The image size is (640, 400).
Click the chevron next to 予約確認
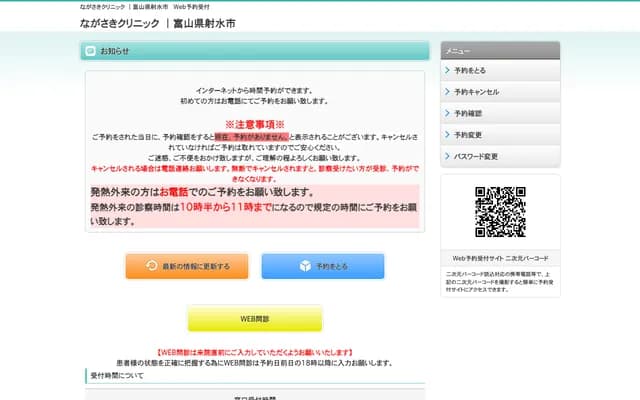coord(447,113)
